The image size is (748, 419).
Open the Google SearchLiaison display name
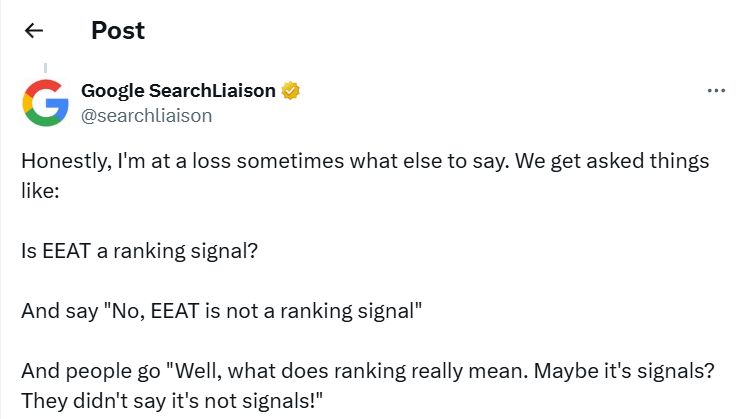[x=178, y=91]
